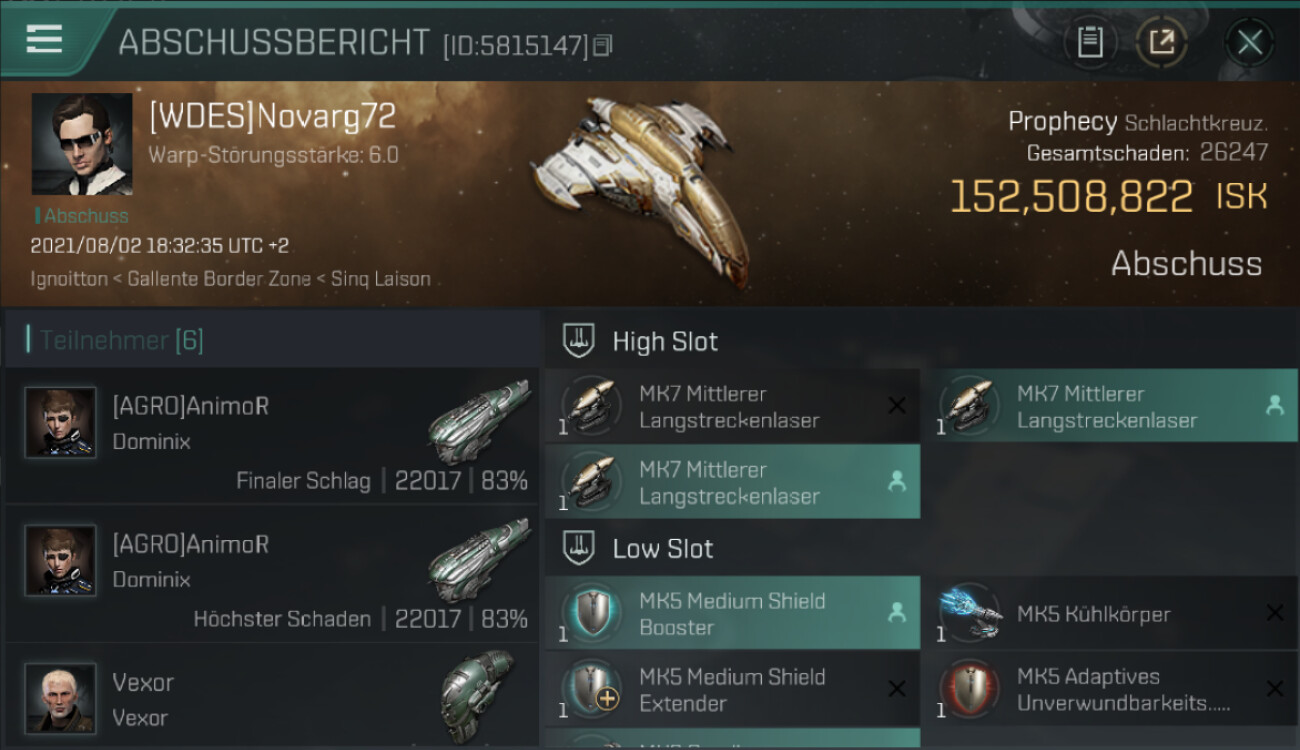Share the kill report externally
Screen dimensions: 1300x750
pos(1161,42)
